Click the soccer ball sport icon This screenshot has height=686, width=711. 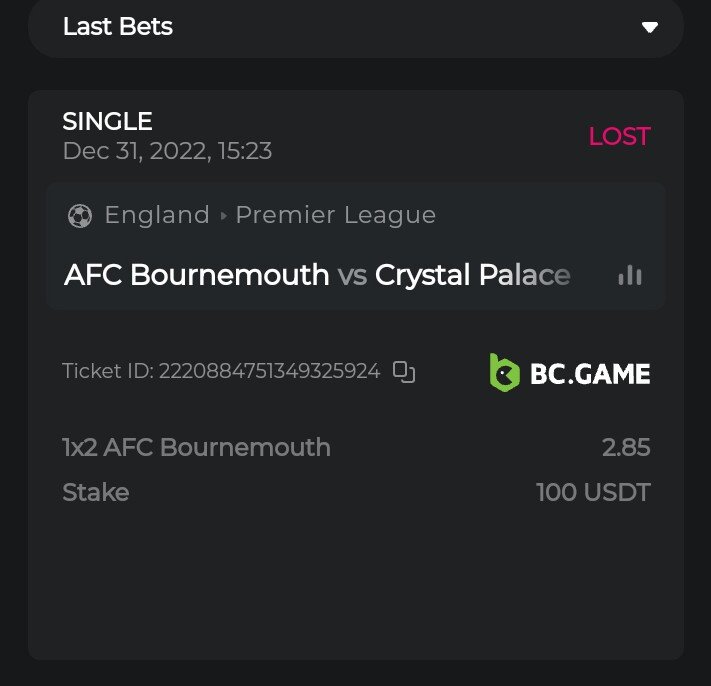click(x=79, y=215)
